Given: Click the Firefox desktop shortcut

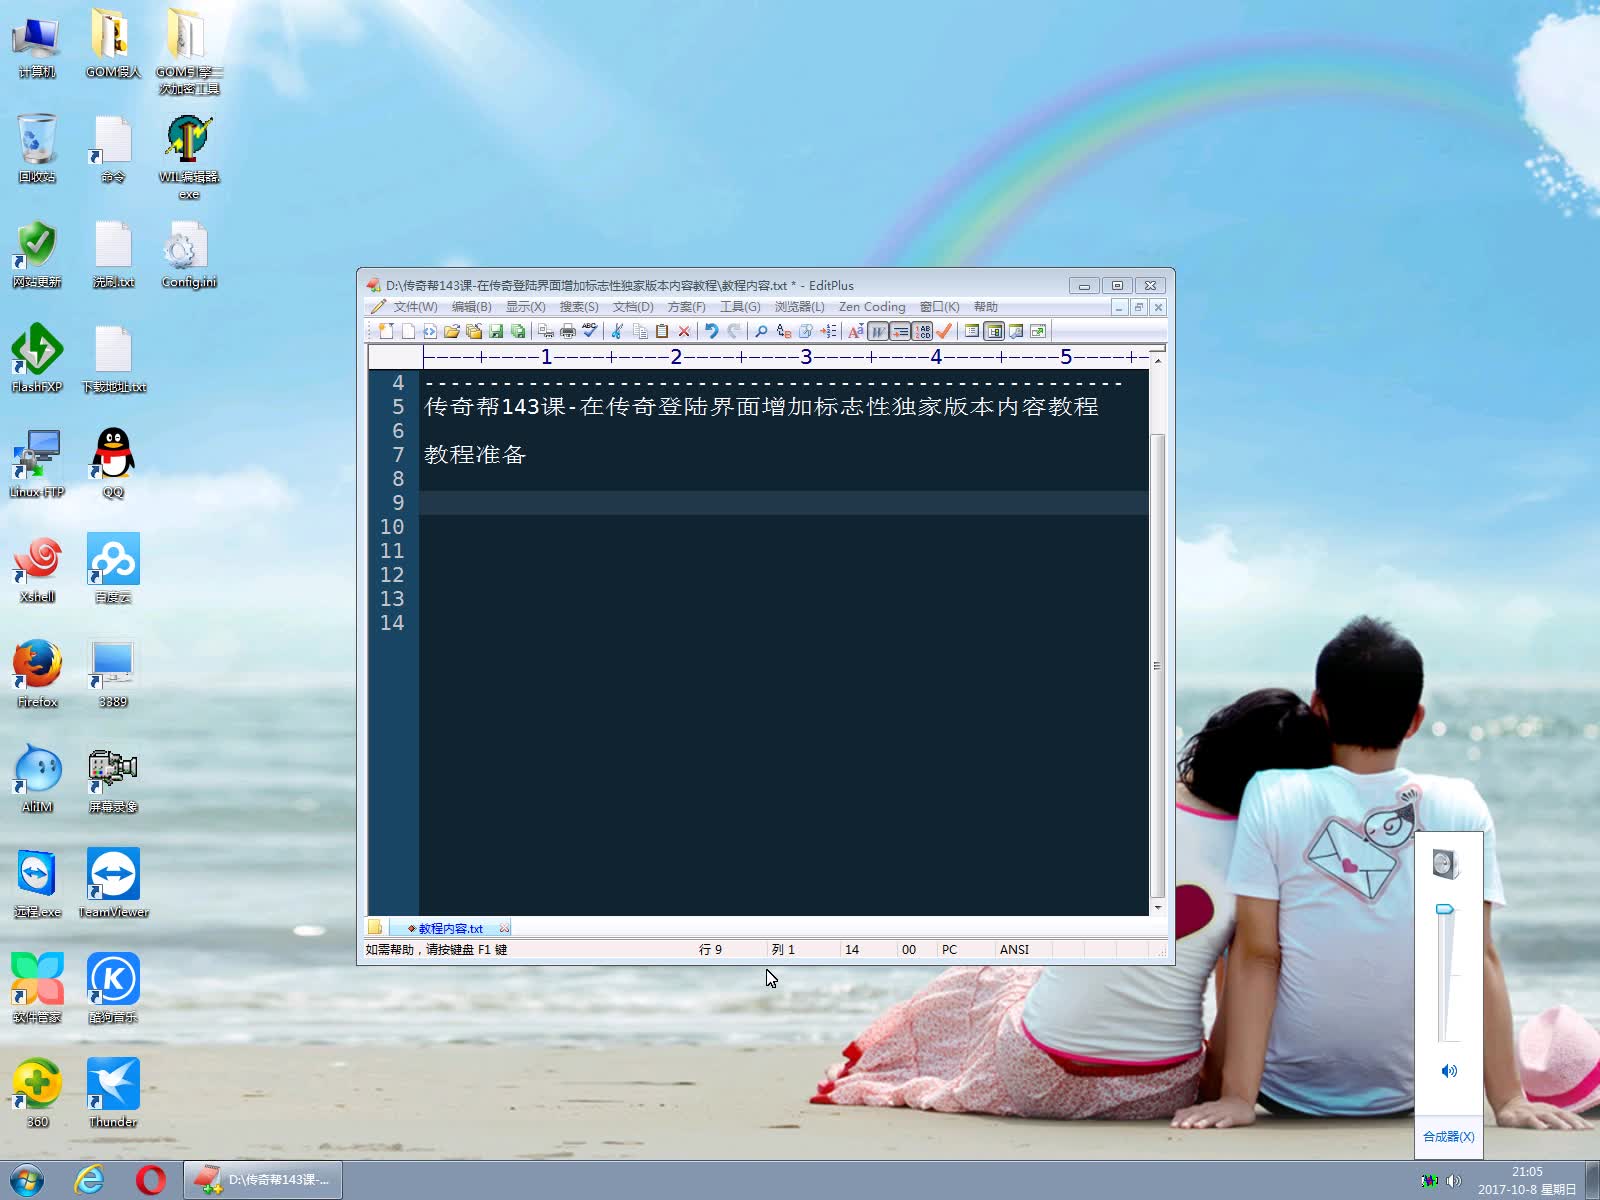Looking at the screenshot, I should tap(37, 673).
